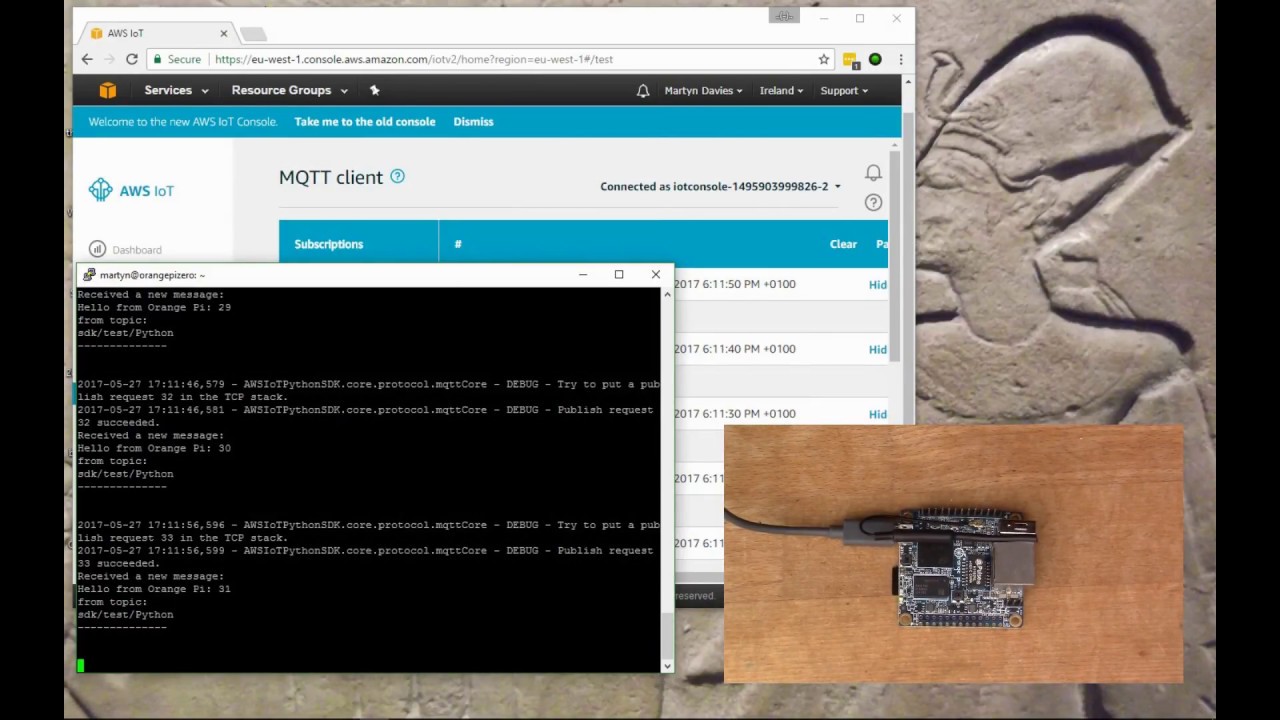This screenshot has width=1280, height=720.
Task: Click the AWS IoT logo in sidebar
Action: (x=131, y=190)
